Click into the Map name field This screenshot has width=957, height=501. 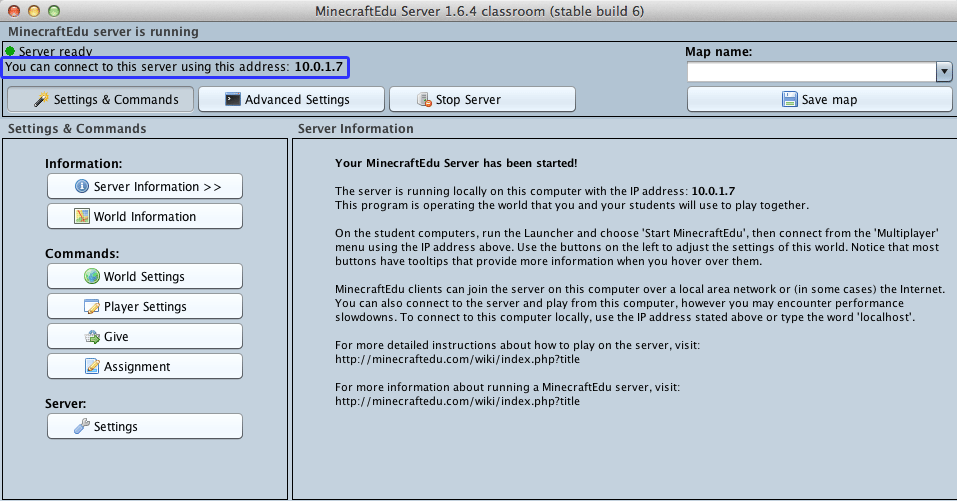point(812,71)
